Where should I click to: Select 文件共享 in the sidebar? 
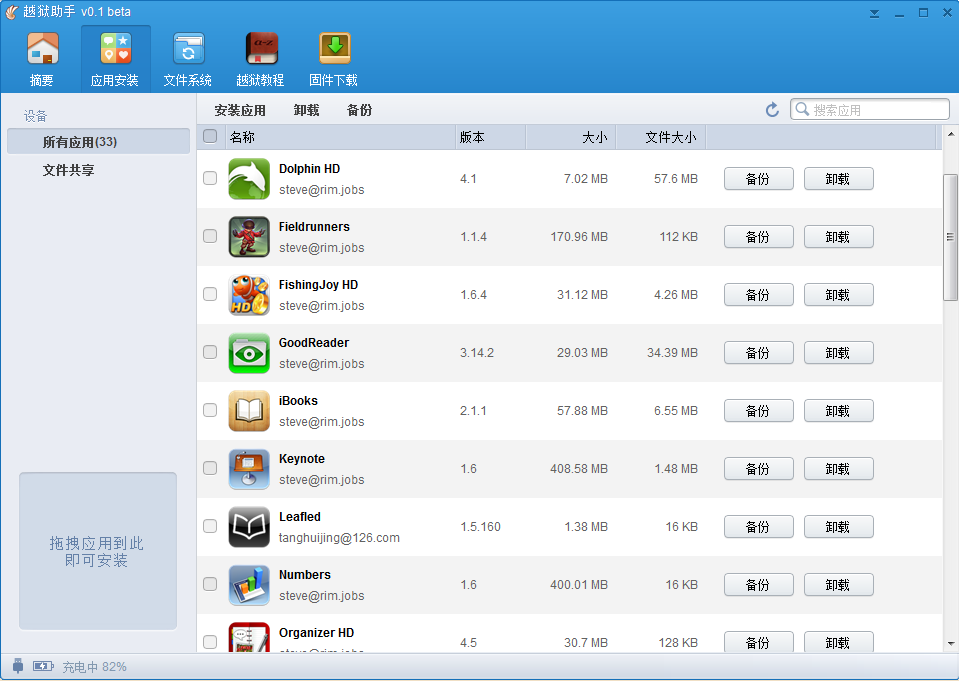point(68,171)
